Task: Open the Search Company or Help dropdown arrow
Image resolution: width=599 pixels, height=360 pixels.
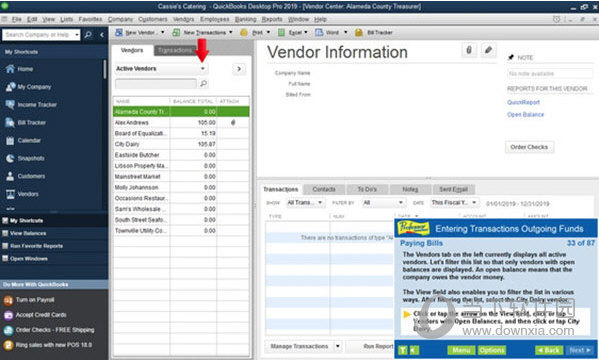Action: click(77, 35)
